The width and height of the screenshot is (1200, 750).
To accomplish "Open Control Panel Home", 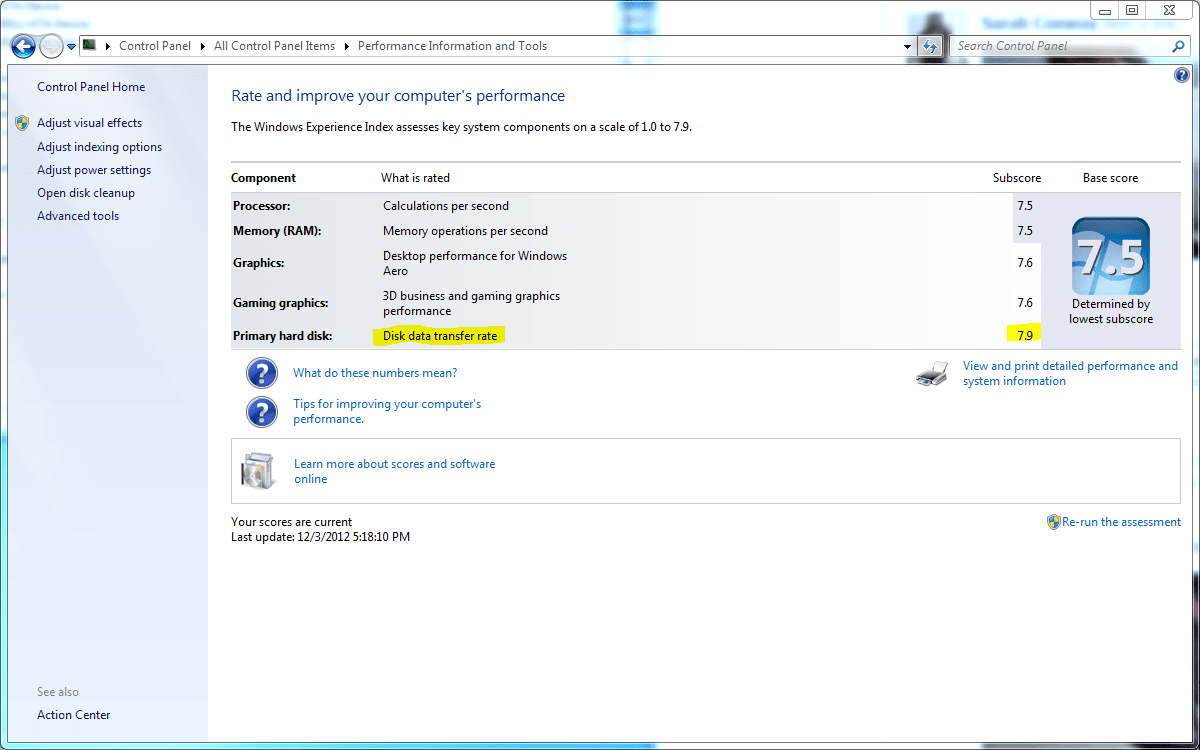I will click(x=91, y=87).
